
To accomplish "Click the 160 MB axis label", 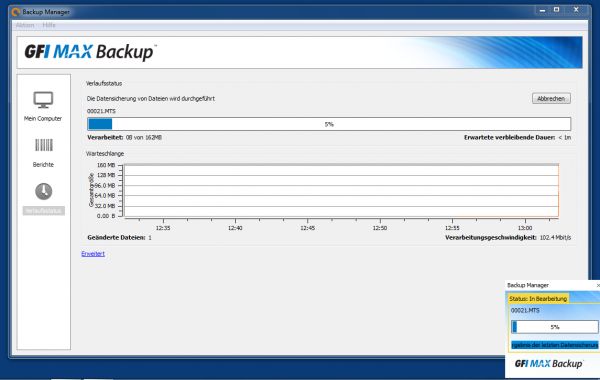I will tap(106, 165).
